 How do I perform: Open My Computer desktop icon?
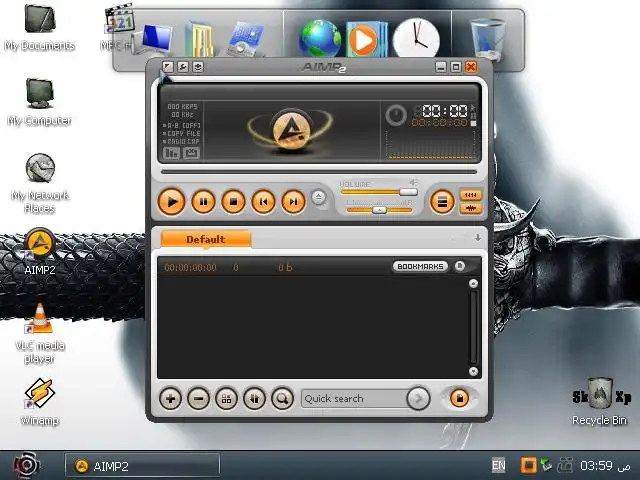[40, 102]
